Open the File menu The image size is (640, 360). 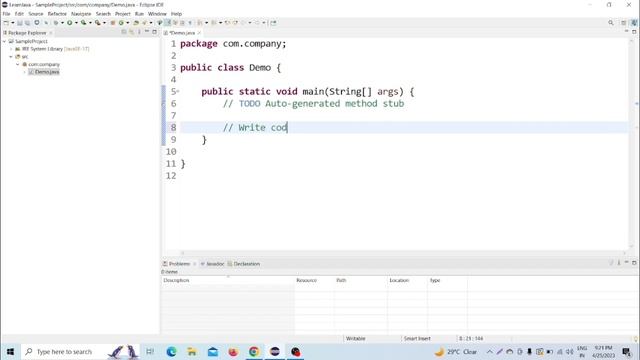[x=7, y=14]
